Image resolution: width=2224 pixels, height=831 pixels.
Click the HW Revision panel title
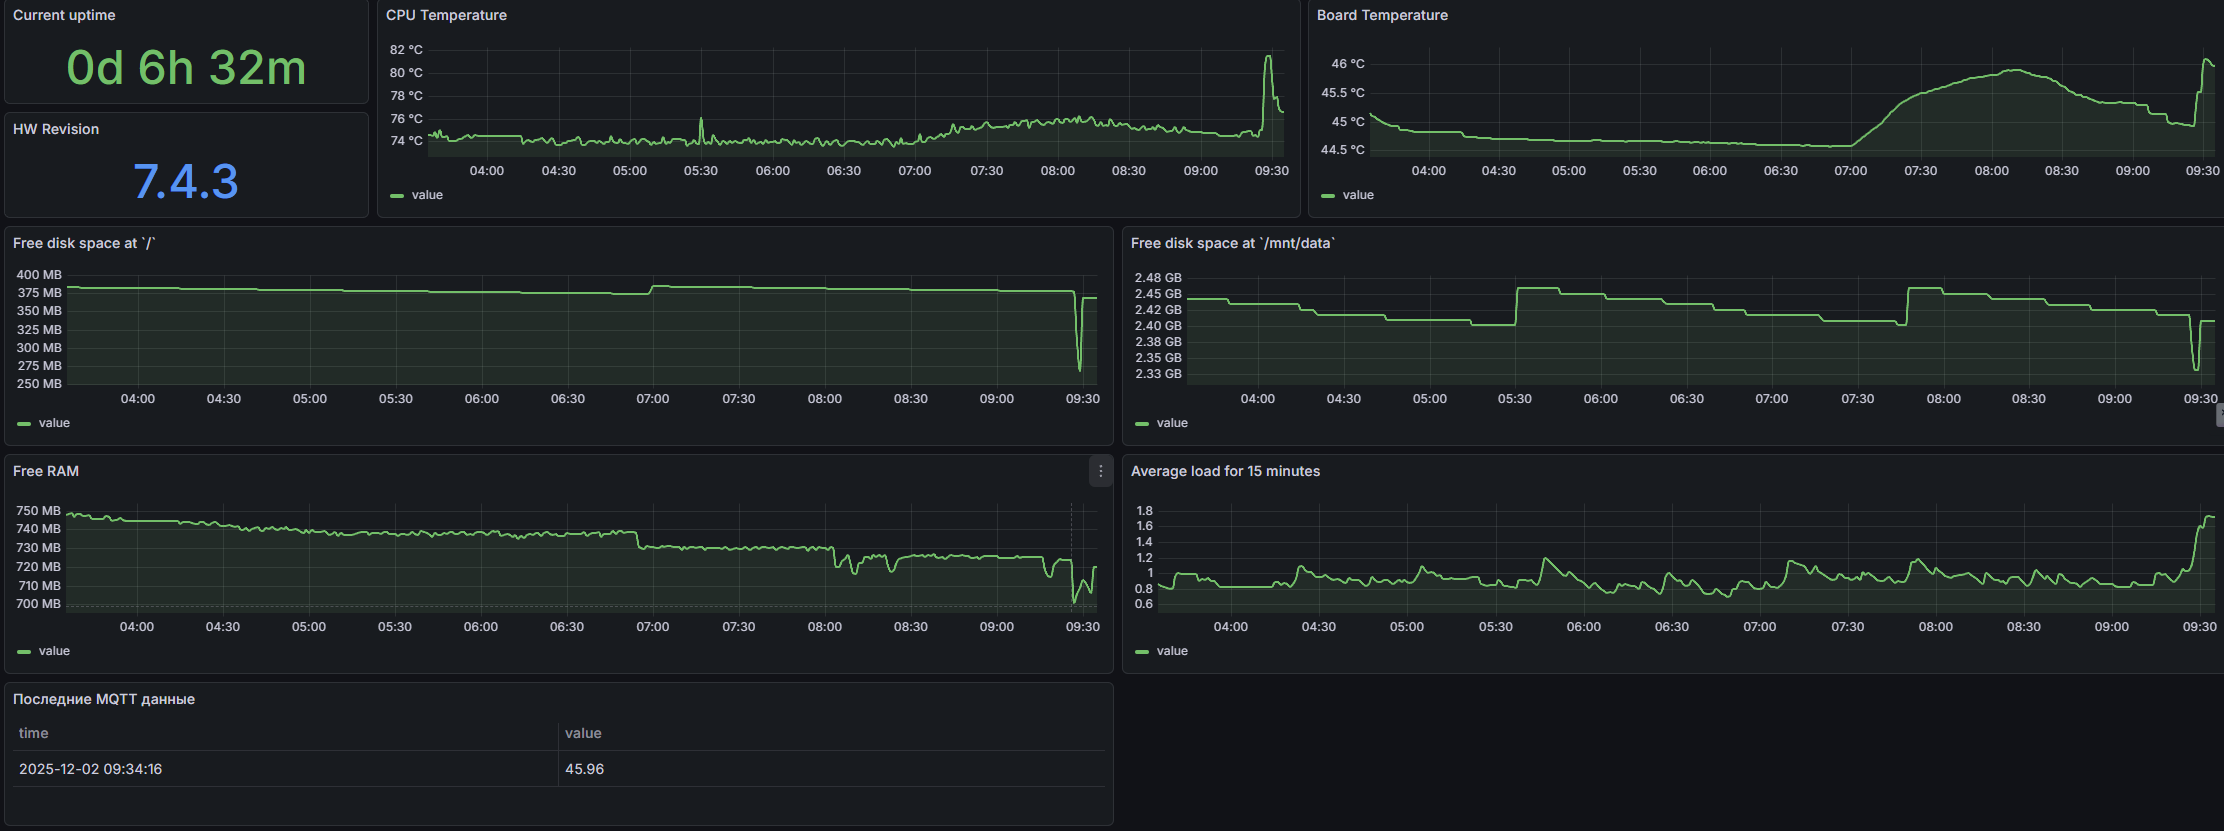pos(56,129)
